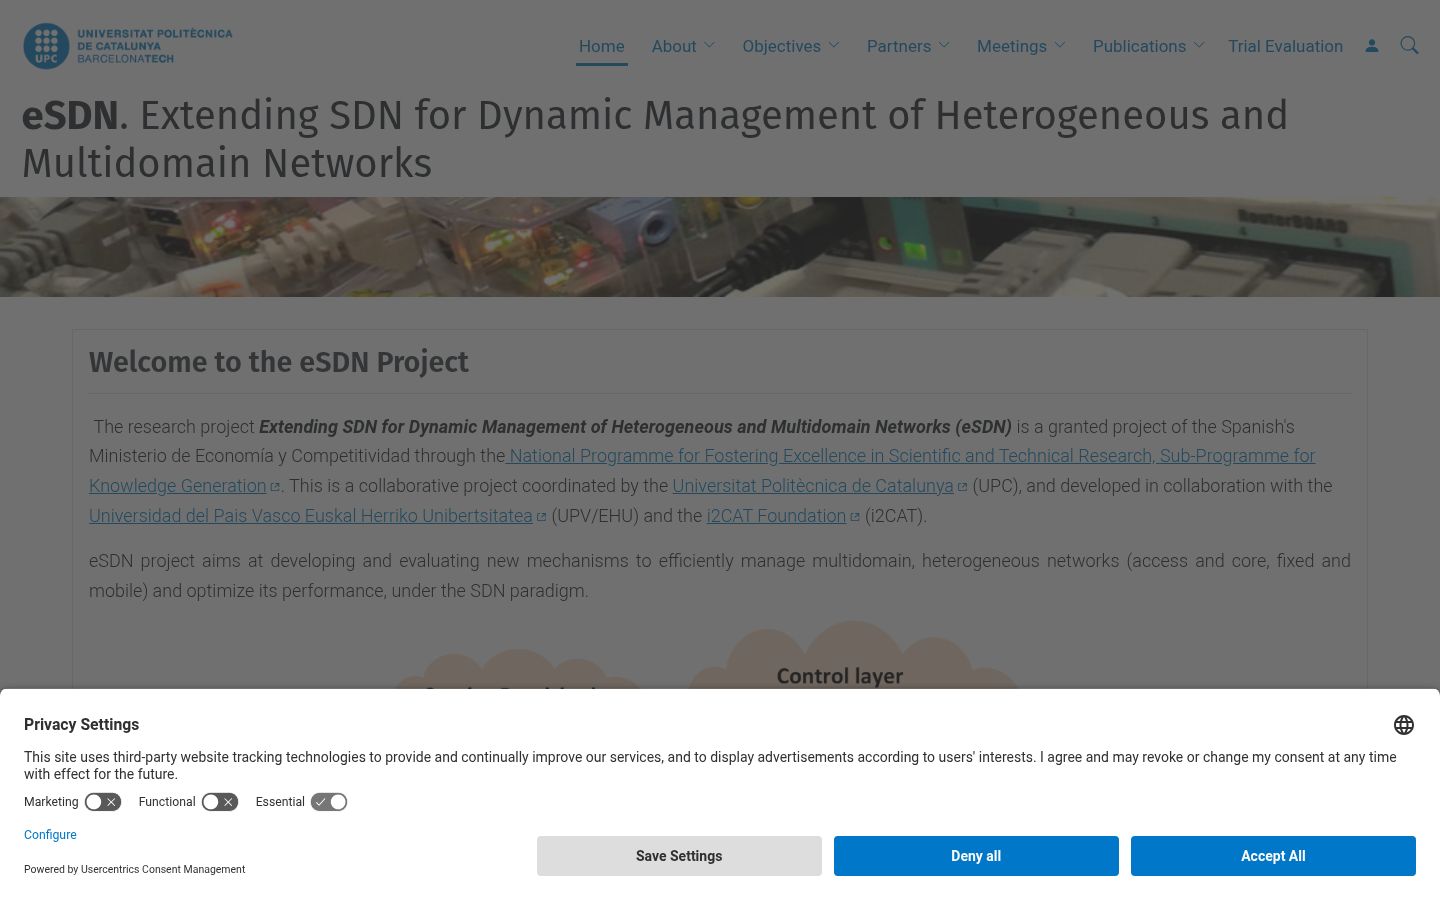Click the Privacy Settings heading
Image resolution: width=1440 pixels, height=900 pixels.
pos(82,725)
